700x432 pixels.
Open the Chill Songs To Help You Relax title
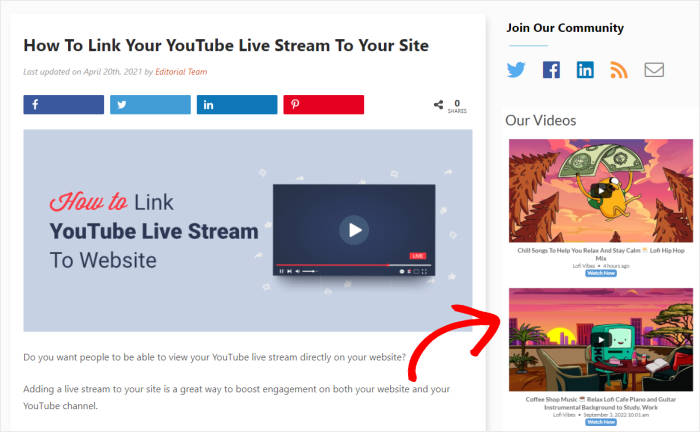(601, 254)
